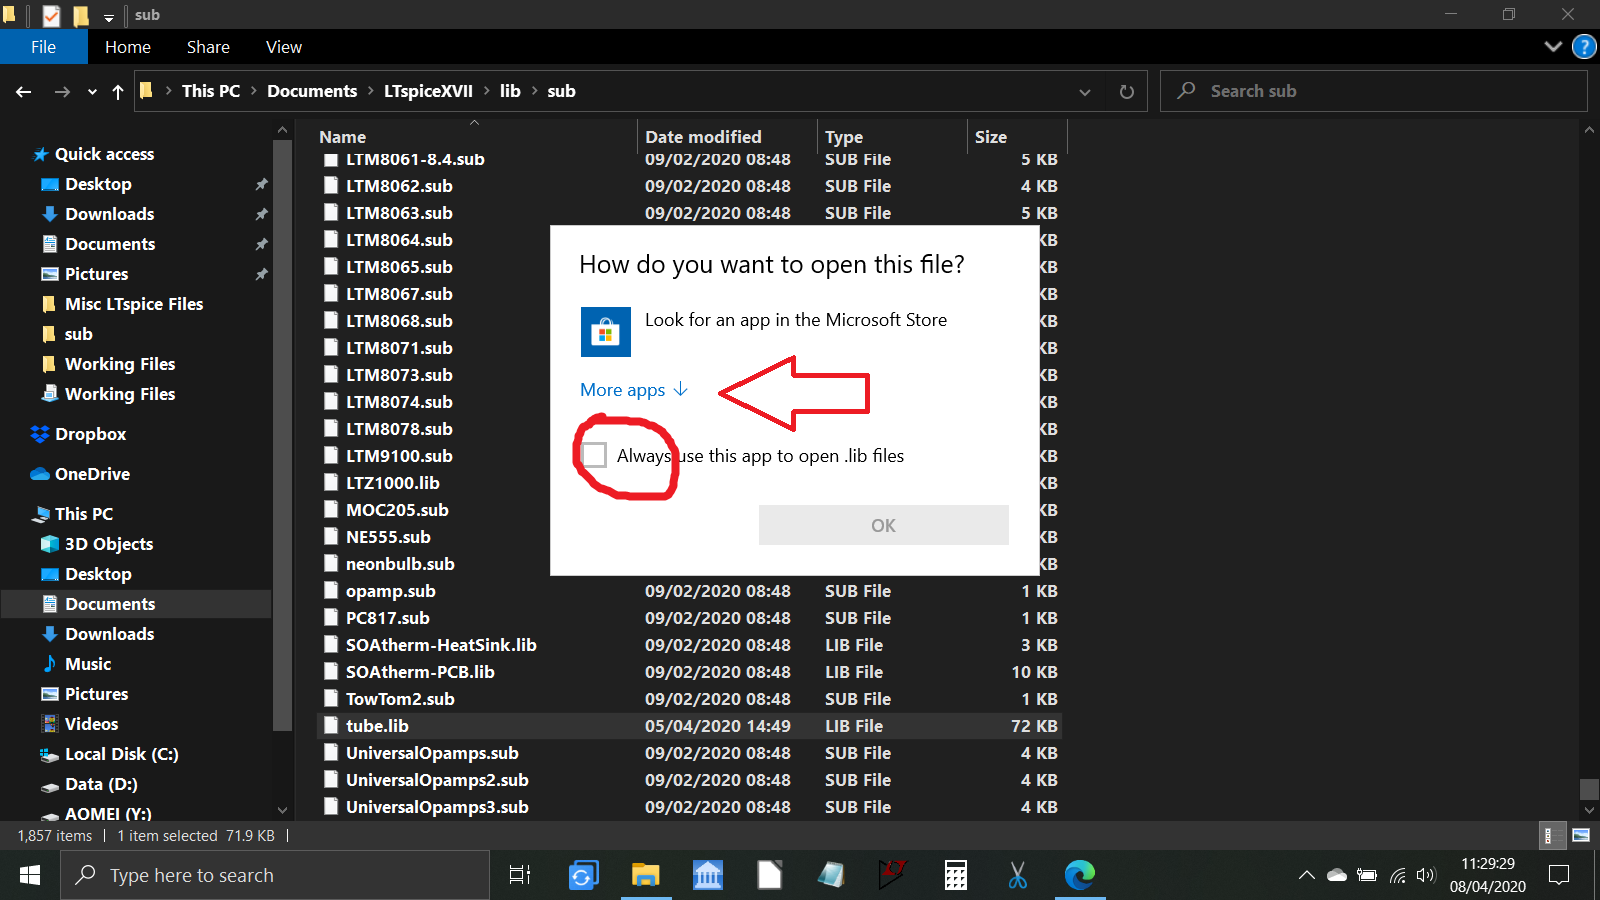Expand the LTspiceXVII breadcrumb chevron
Viewport: 1600px width, 900px height.
(x=487, y=91)
